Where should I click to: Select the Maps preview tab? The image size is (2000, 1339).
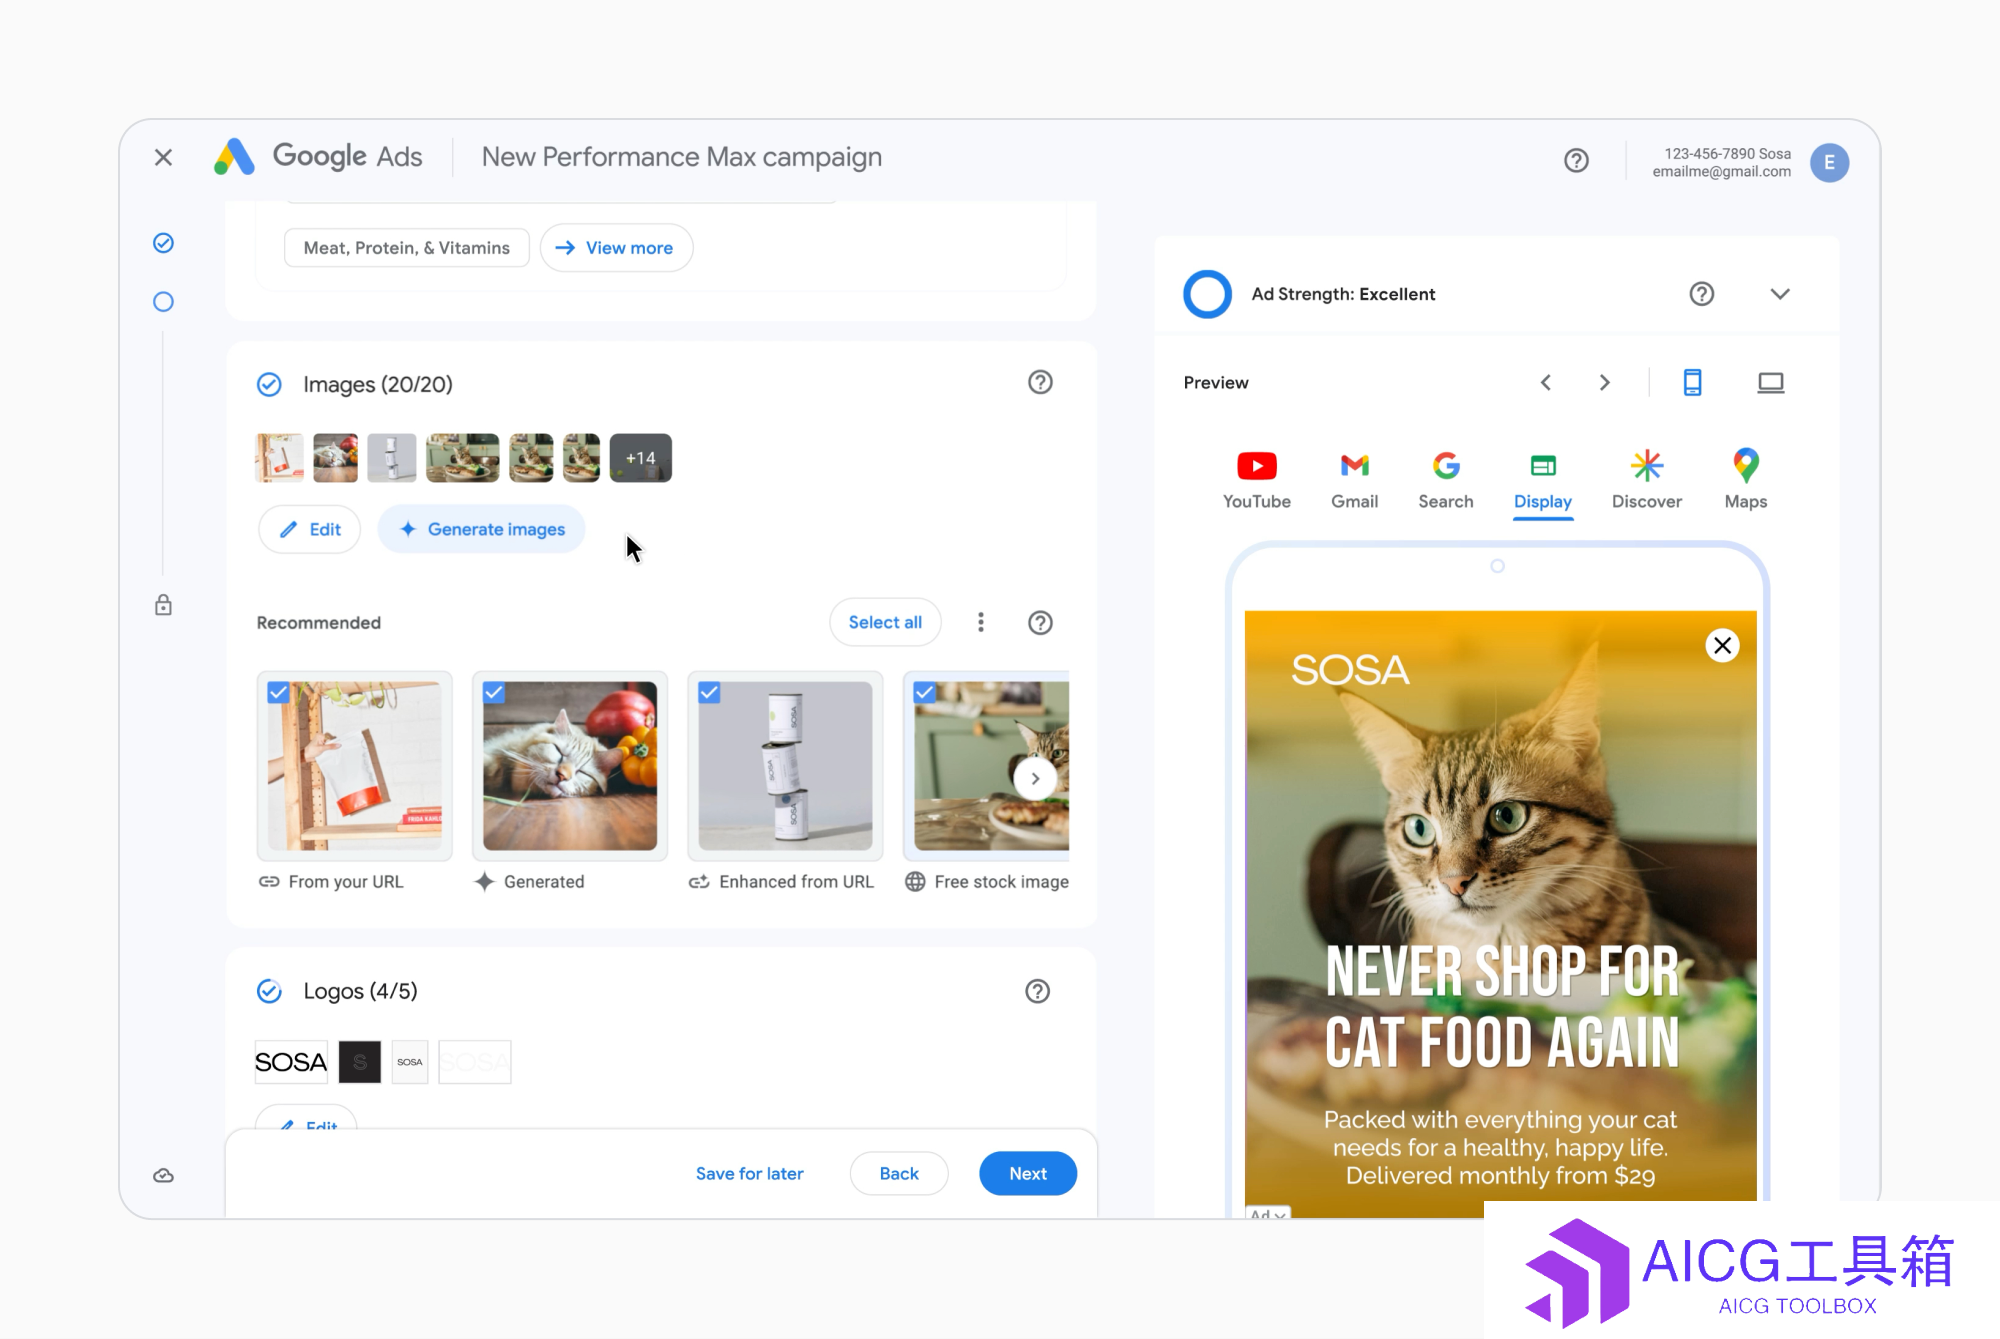(1745, 481)
